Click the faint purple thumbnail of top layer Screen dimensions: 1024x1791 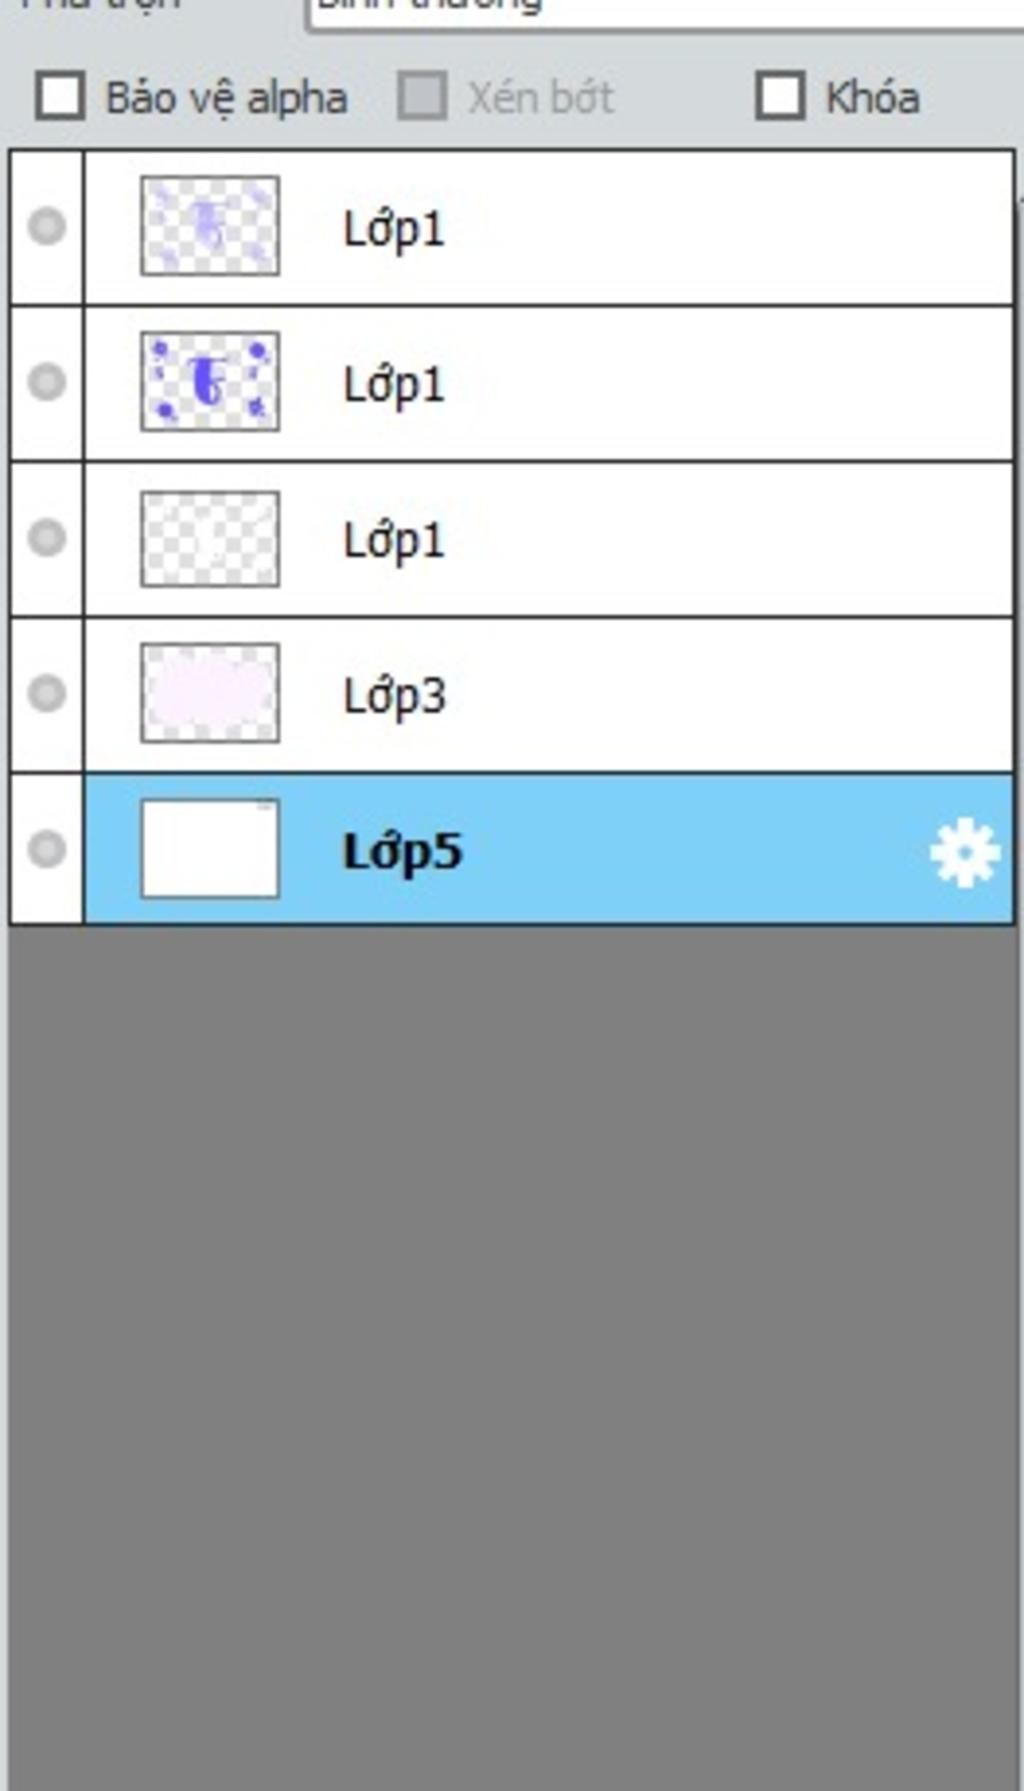point(210,226)
